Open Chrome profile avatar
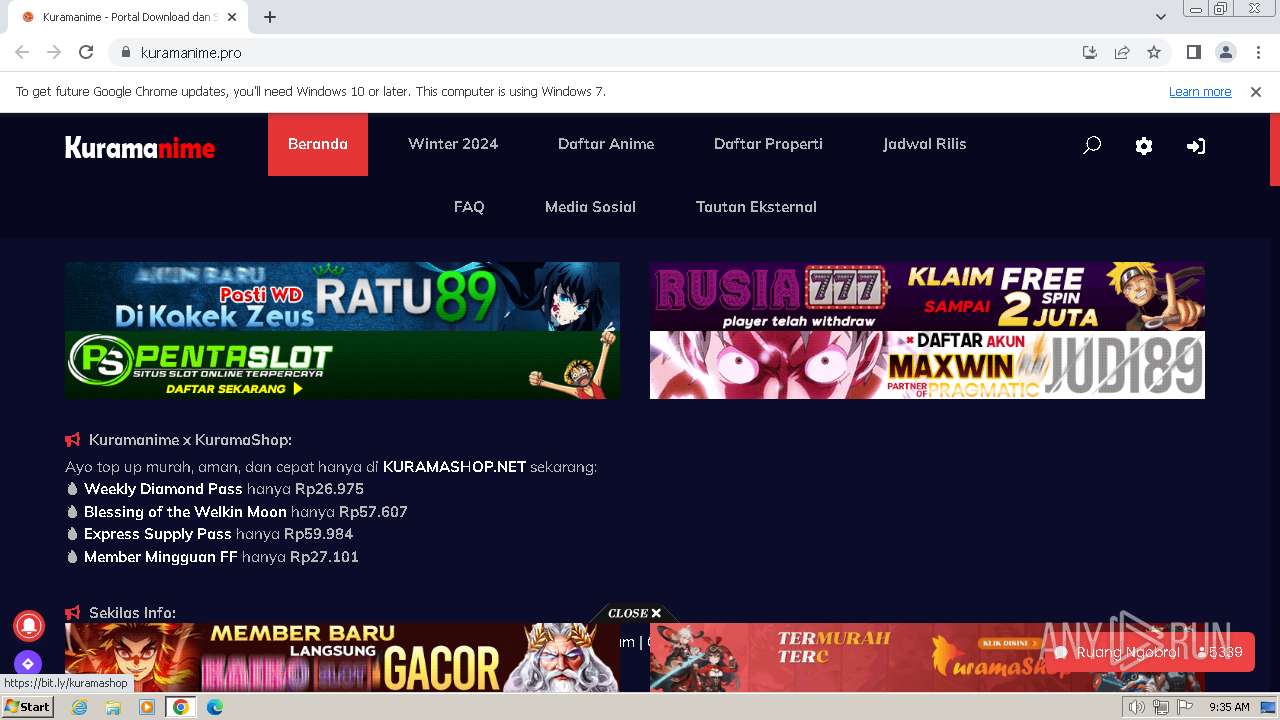The width and height of the screenshot is (1280, 720). pos(1226,52)
